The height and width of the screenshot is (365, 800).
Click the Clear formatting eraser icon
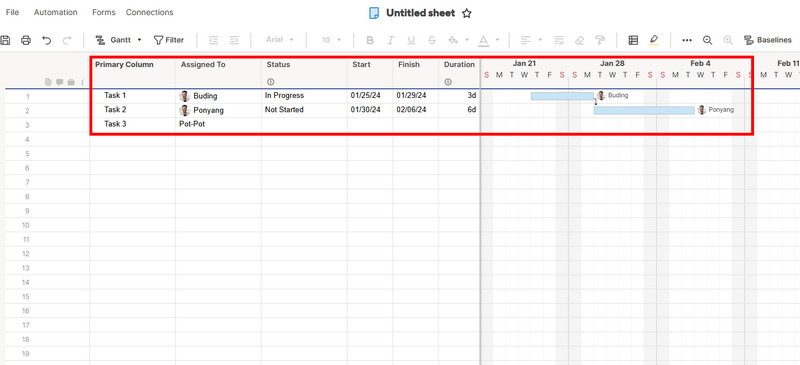tap(579, 40)
